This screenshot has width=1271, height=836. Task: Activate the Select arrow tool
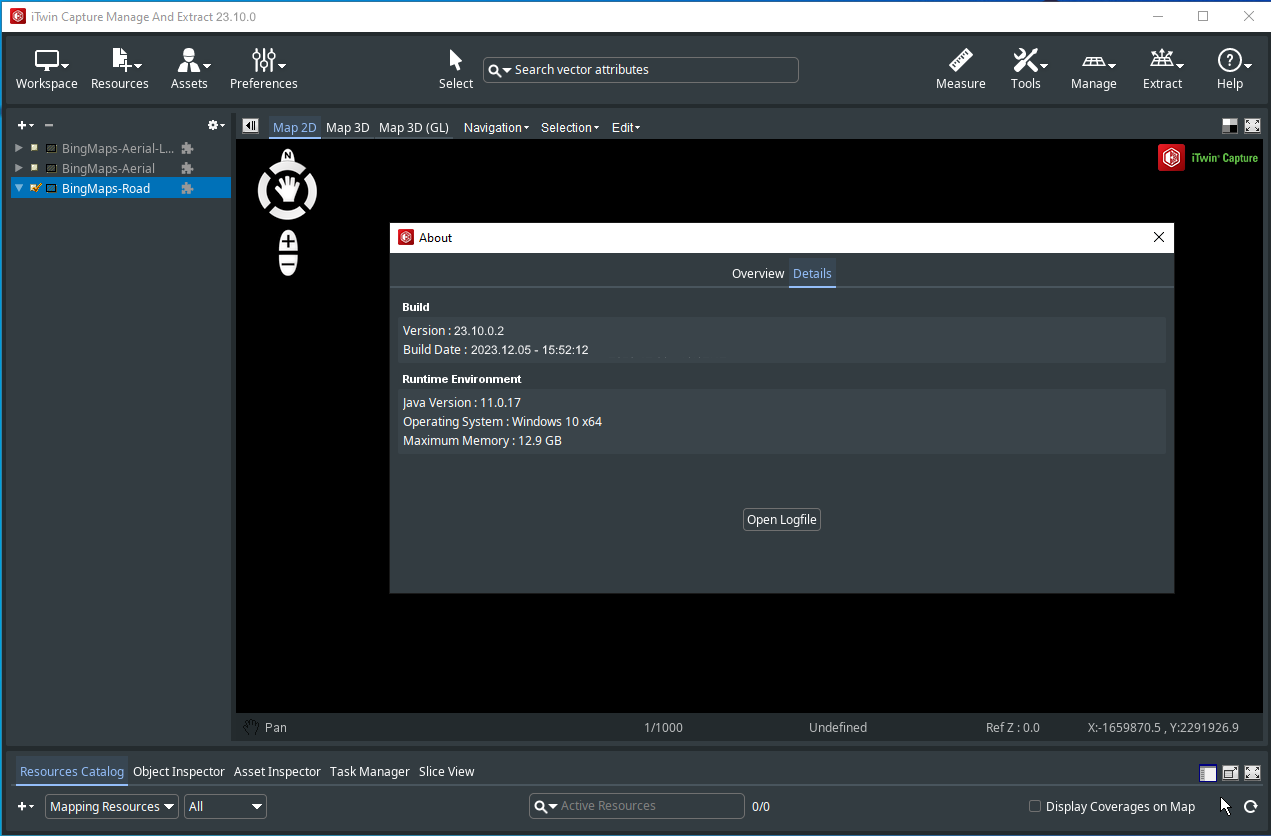(x=456, y=70)
